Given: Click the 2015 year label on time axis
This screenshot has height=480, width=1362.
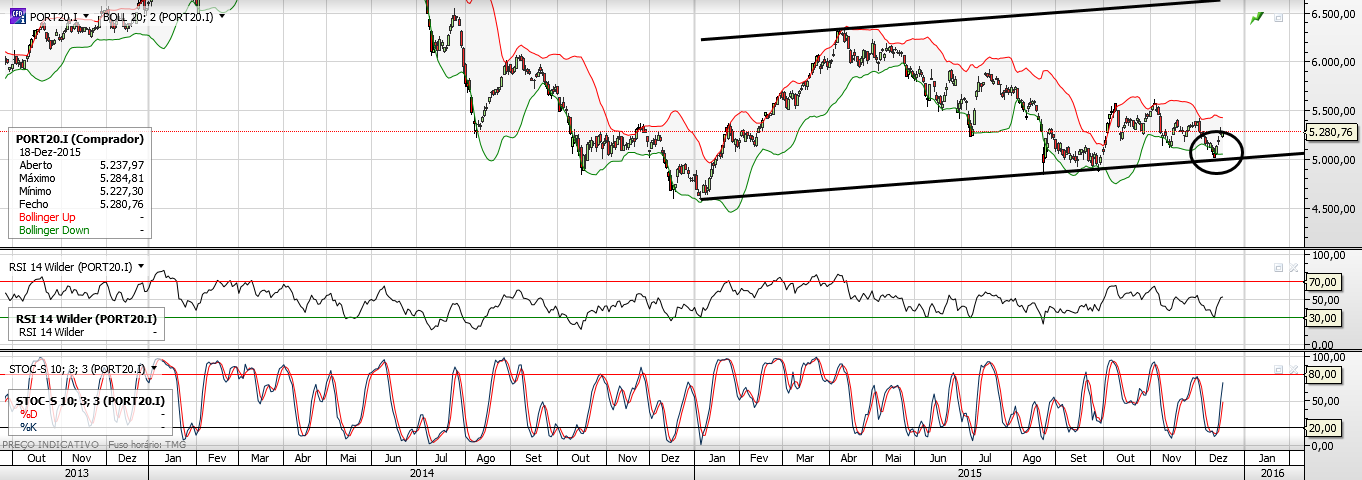Looking at the screenshot, I should tap(970, 471).
